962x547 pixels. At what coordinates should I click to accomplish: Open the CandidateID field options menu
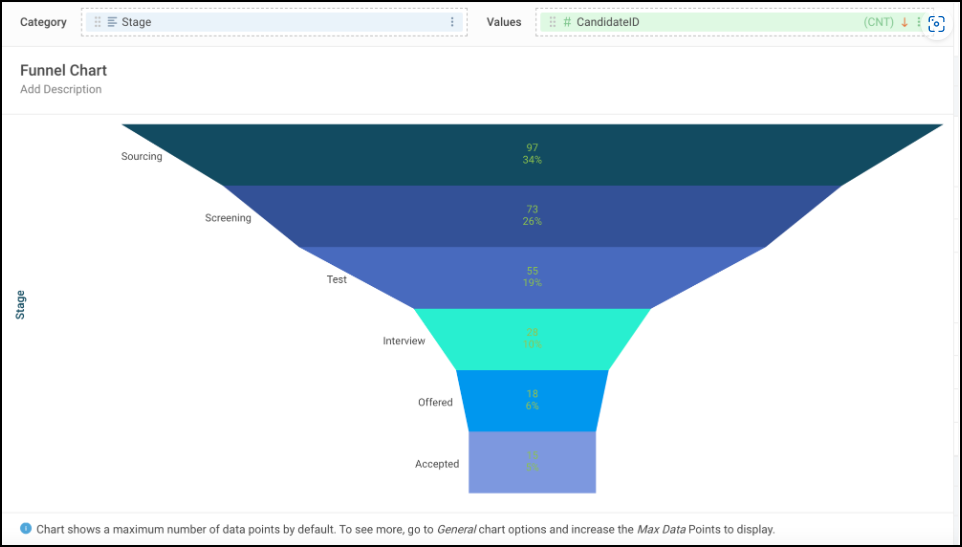point(919,22)
